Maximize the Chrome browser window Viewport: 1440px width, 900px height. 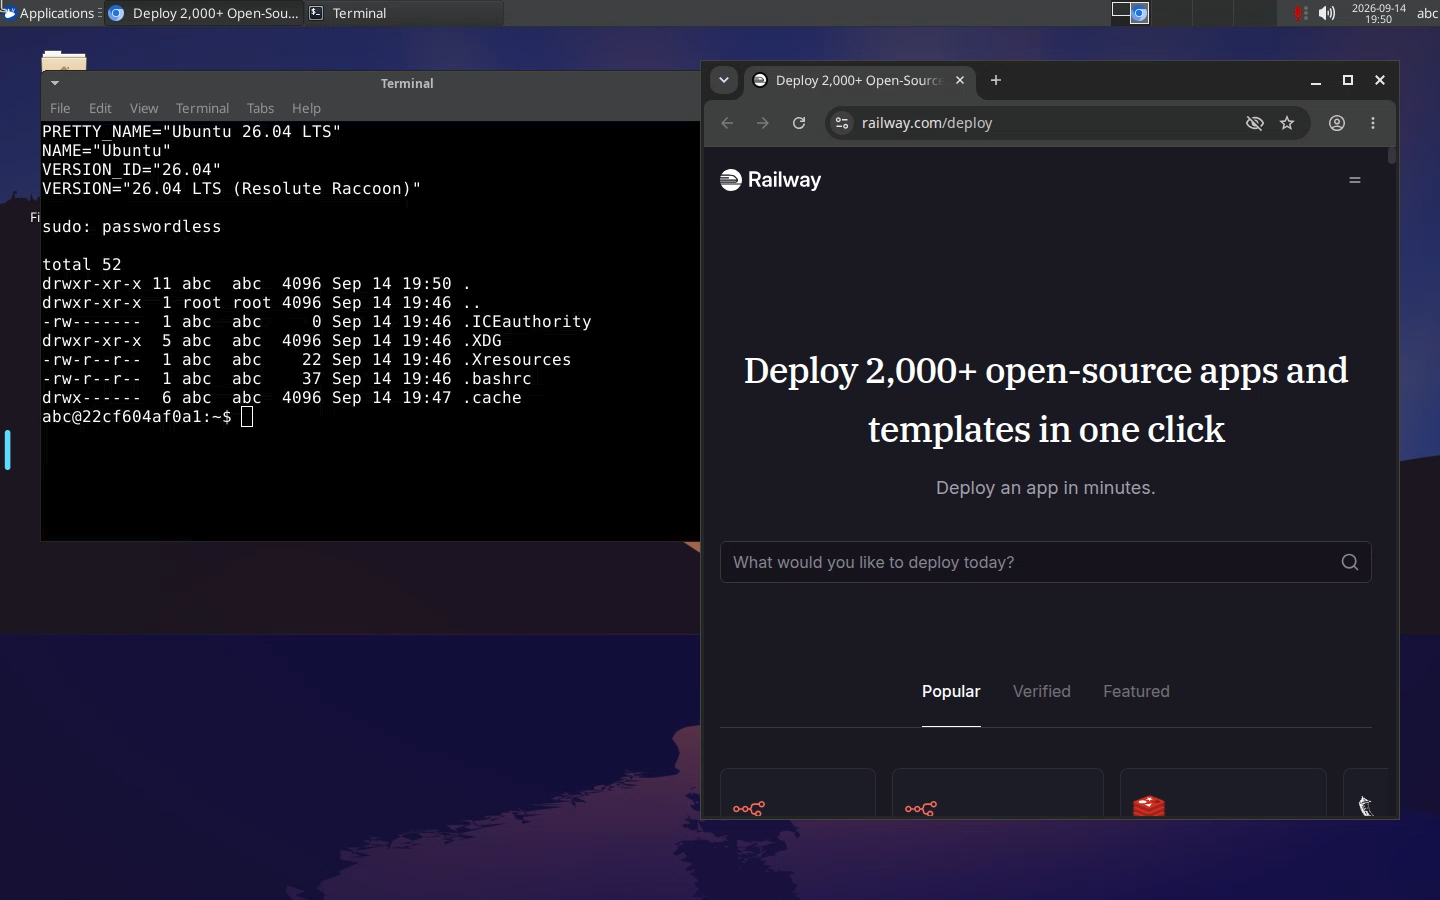tap(1348, 81)
